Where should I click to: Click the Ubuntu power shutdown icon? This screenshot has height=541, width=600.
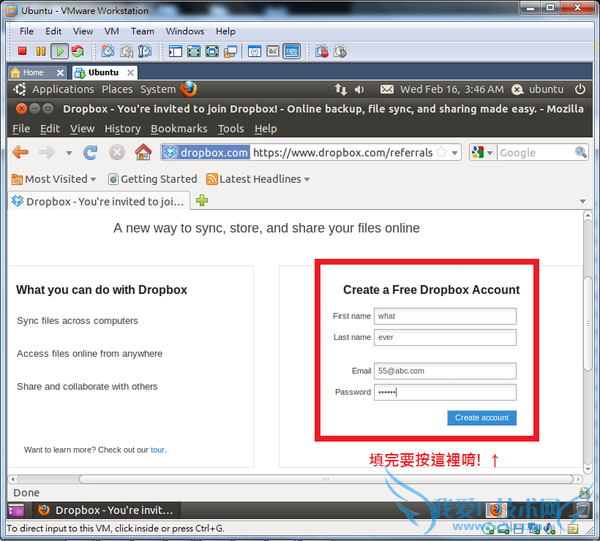(x=580, y=89)
